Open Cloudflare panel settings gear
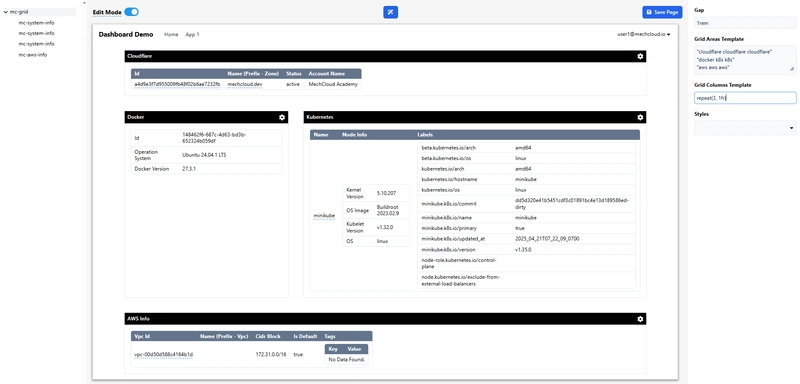 pos(640,56)
